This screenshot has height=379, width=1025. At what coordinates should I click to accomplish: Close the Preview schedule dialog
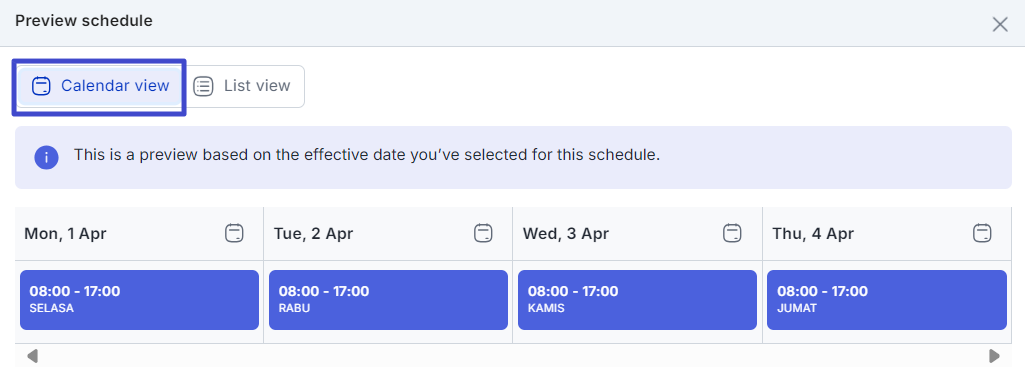coord(1000,25)
